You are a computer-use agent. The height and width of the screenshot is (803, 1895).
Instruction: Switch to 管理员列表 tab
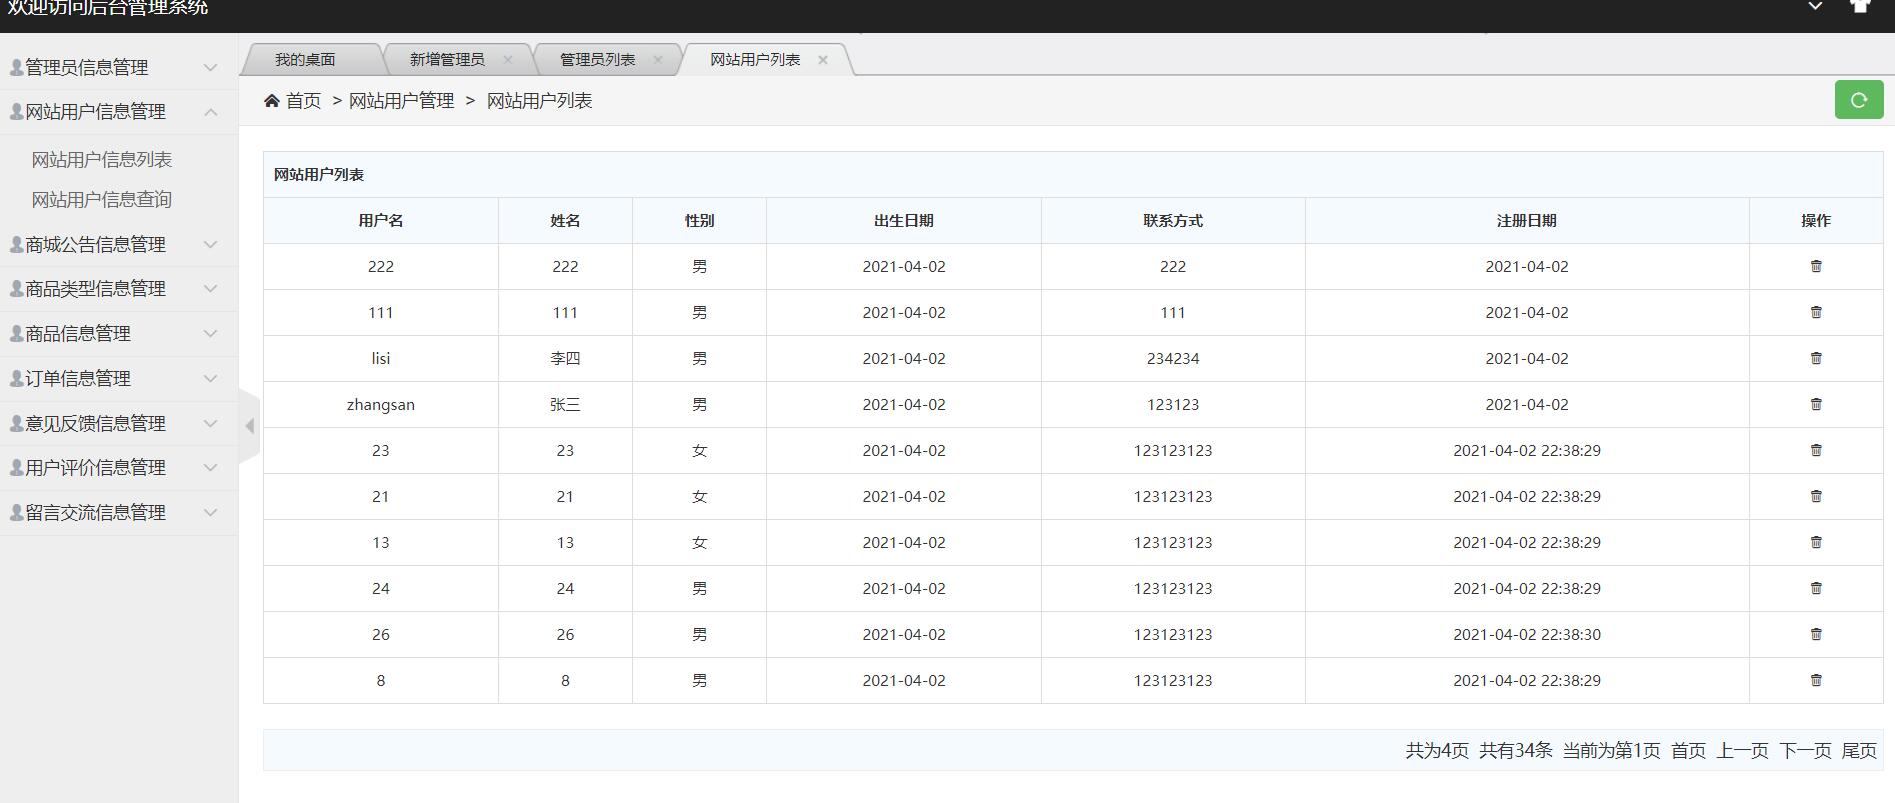[597, 60]
